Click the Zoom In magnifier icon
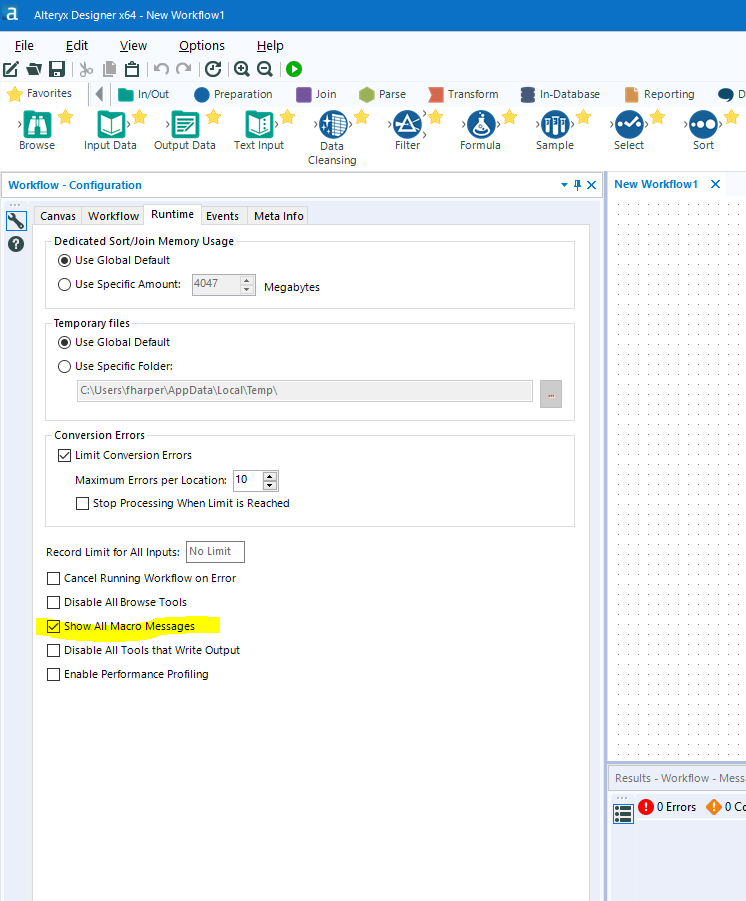Image resolution: width=746 pixels, height=901 pixels. coord(242,69)
